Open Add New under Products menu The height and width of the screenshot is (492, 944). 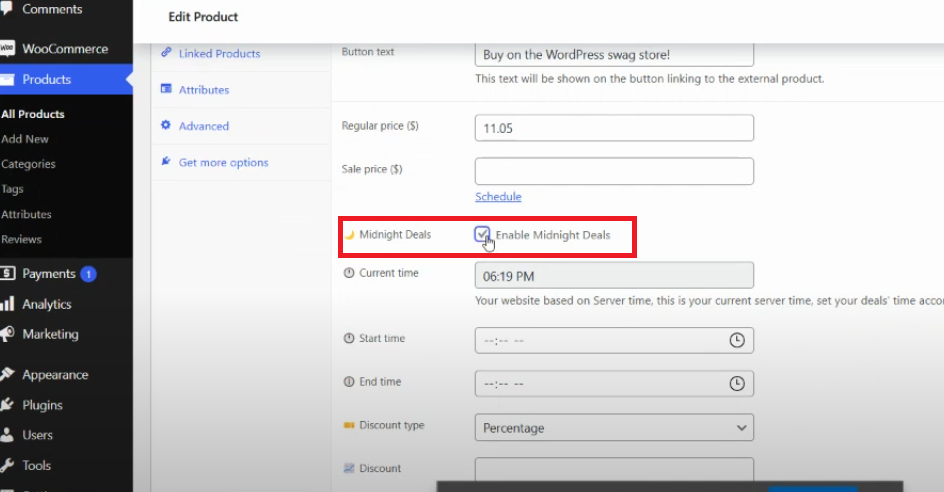coord(25,139)
